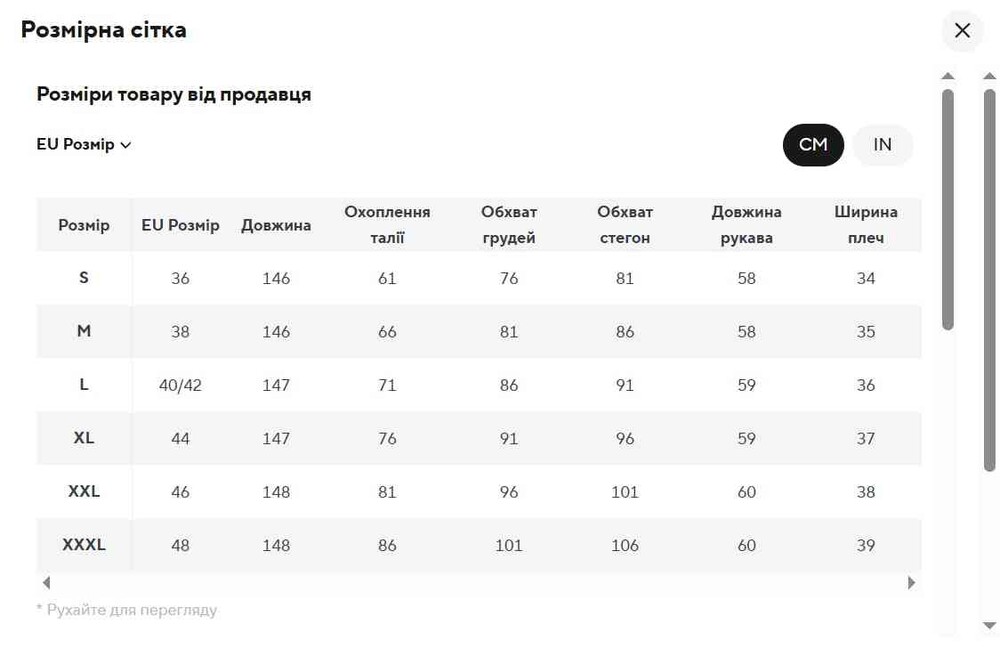
Task: Click the Обхват грудей column header
Action: pos(509,225)
